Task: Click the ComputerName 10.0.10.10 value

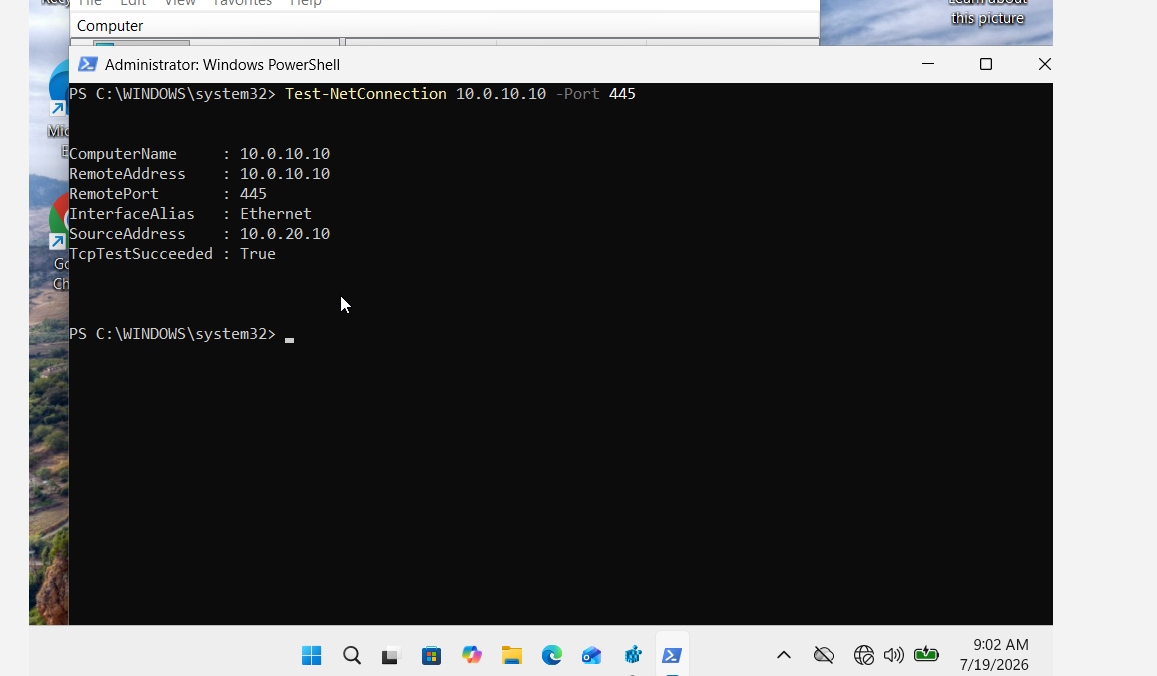Action: tap(285, 154)
